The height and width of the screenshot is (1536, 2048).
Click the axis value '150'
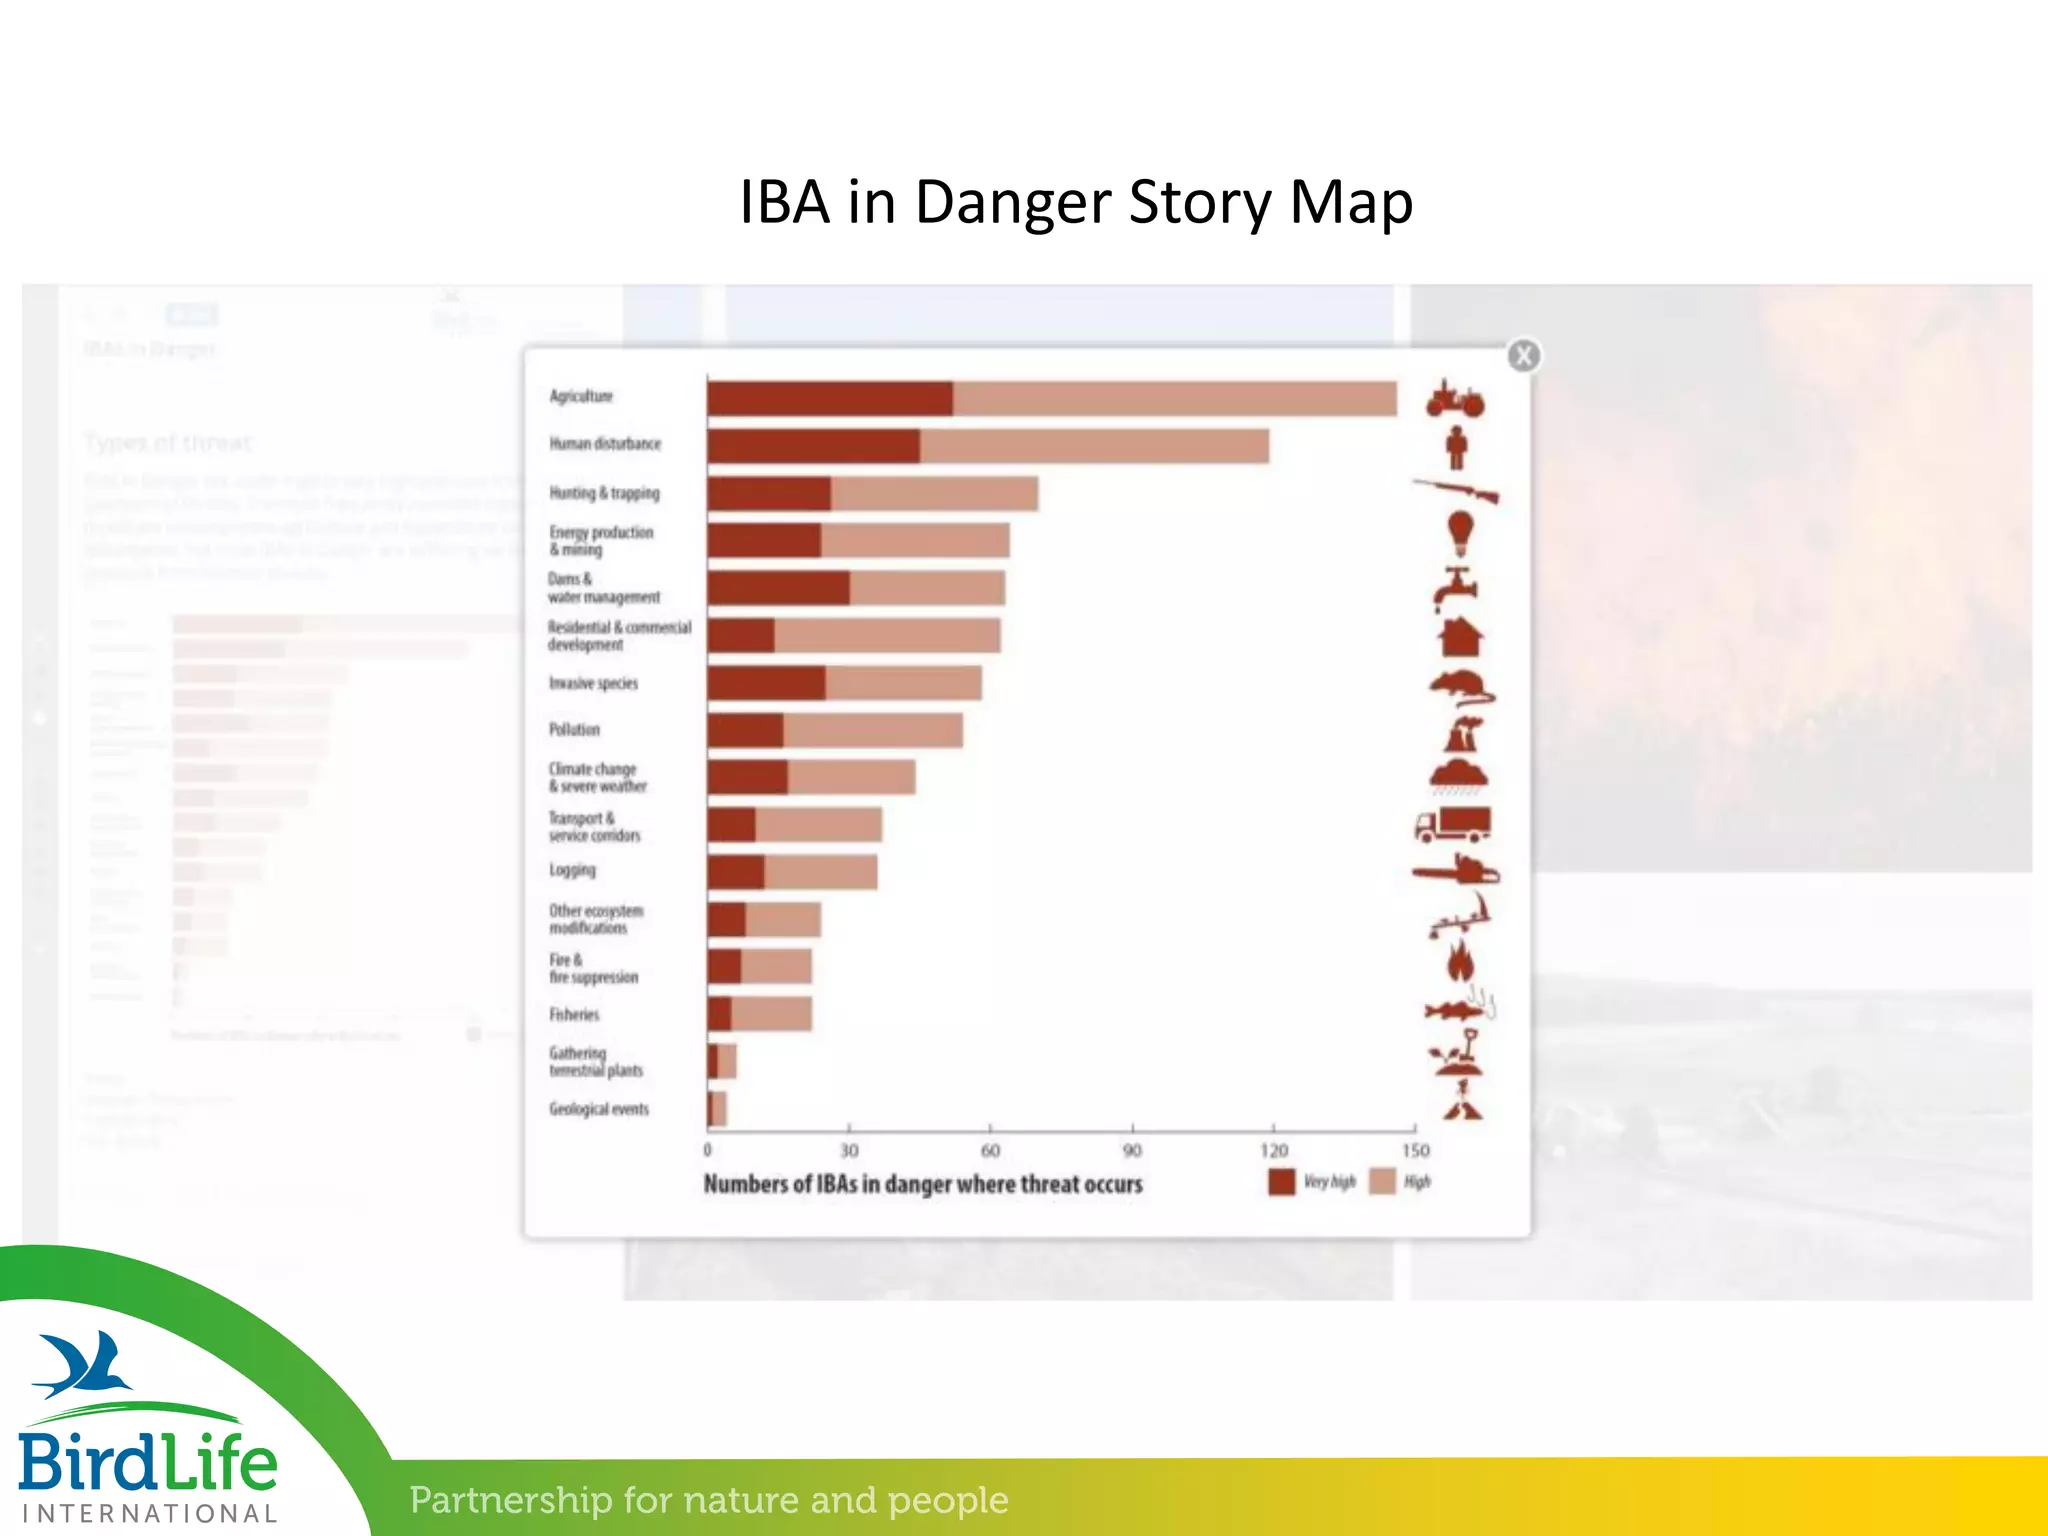point(1415,1150)
